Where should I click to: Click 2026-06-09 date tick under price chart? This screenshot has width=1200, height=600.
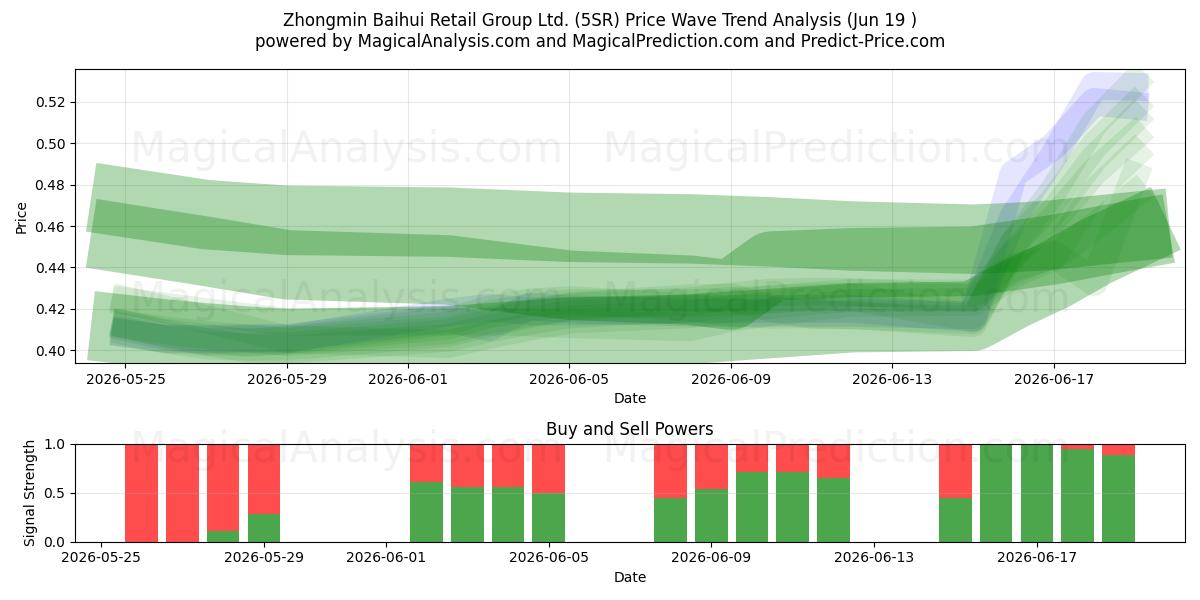click(x=731, y=379)
